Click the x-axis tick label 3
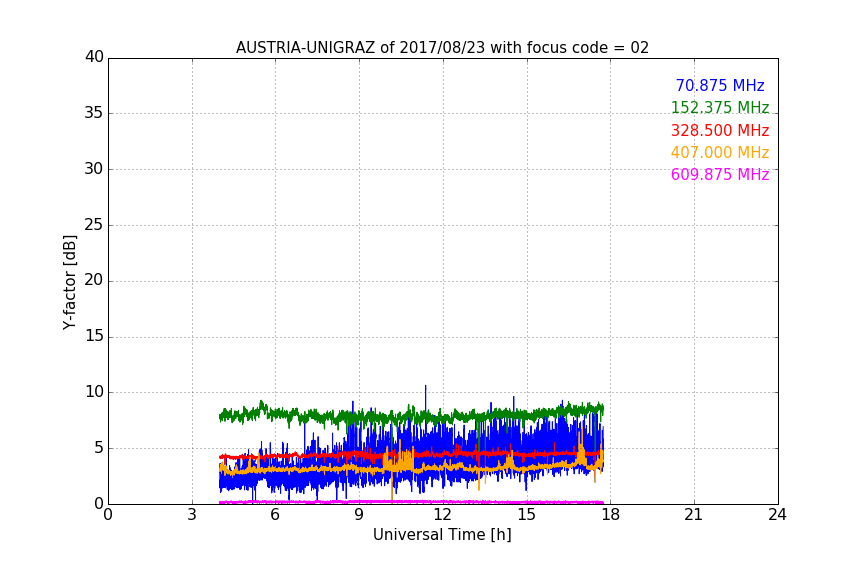The width and height of the screenshot is (864, 576). click(192, 515)
